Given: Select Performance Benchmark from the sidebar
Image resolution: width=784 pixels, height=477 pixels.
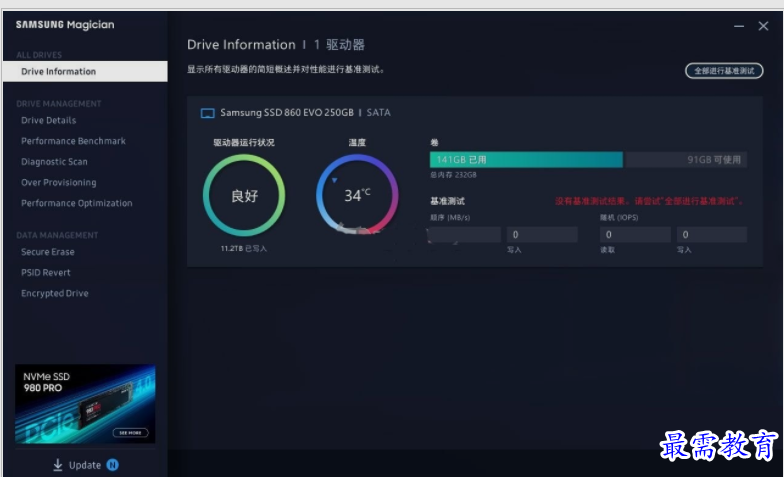Looking at the screenshot, I should point(73,141).
